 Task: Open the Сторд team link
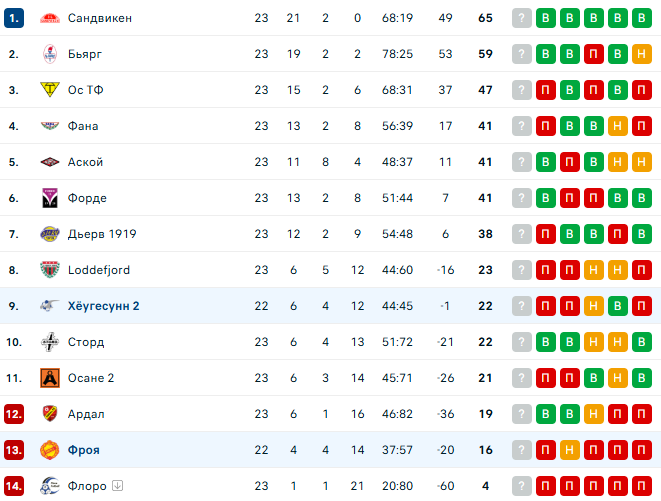point(87,342)
